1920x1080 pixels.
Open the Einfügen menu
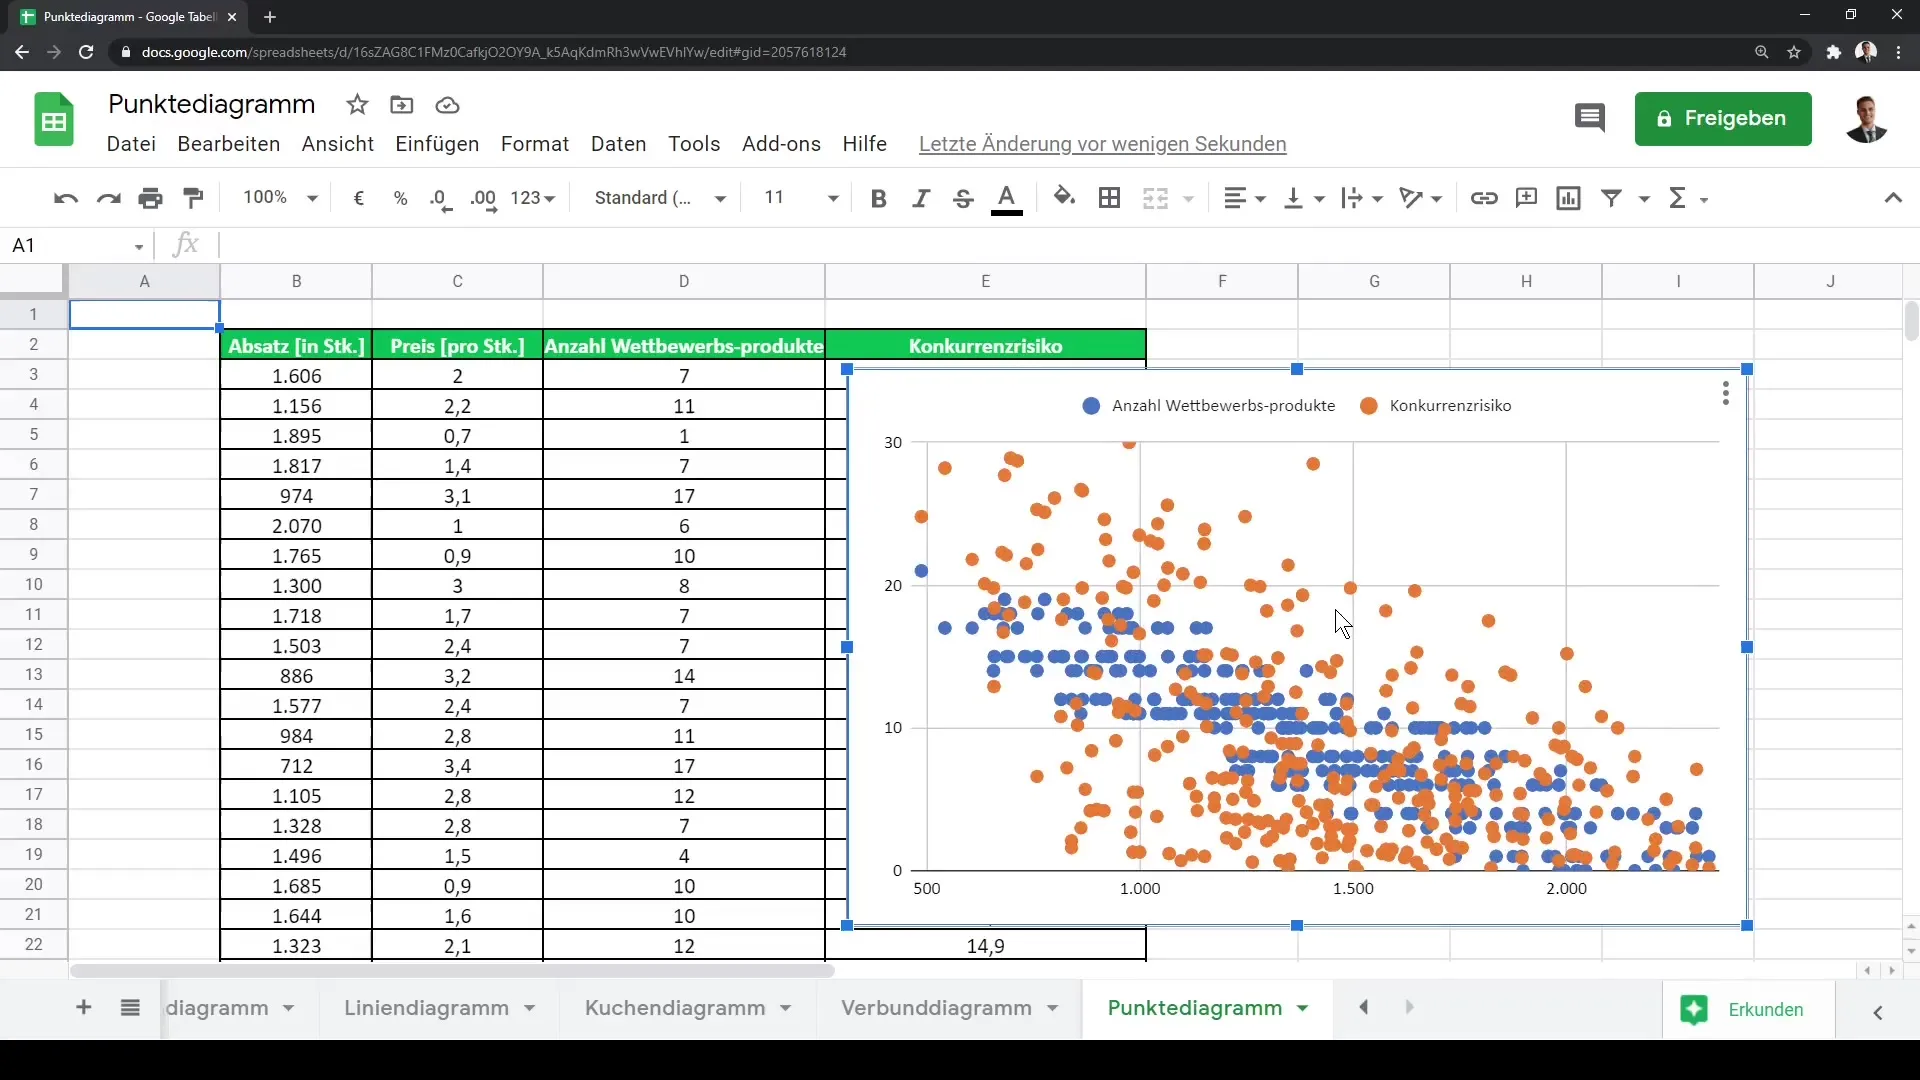[x=437, y=144]
